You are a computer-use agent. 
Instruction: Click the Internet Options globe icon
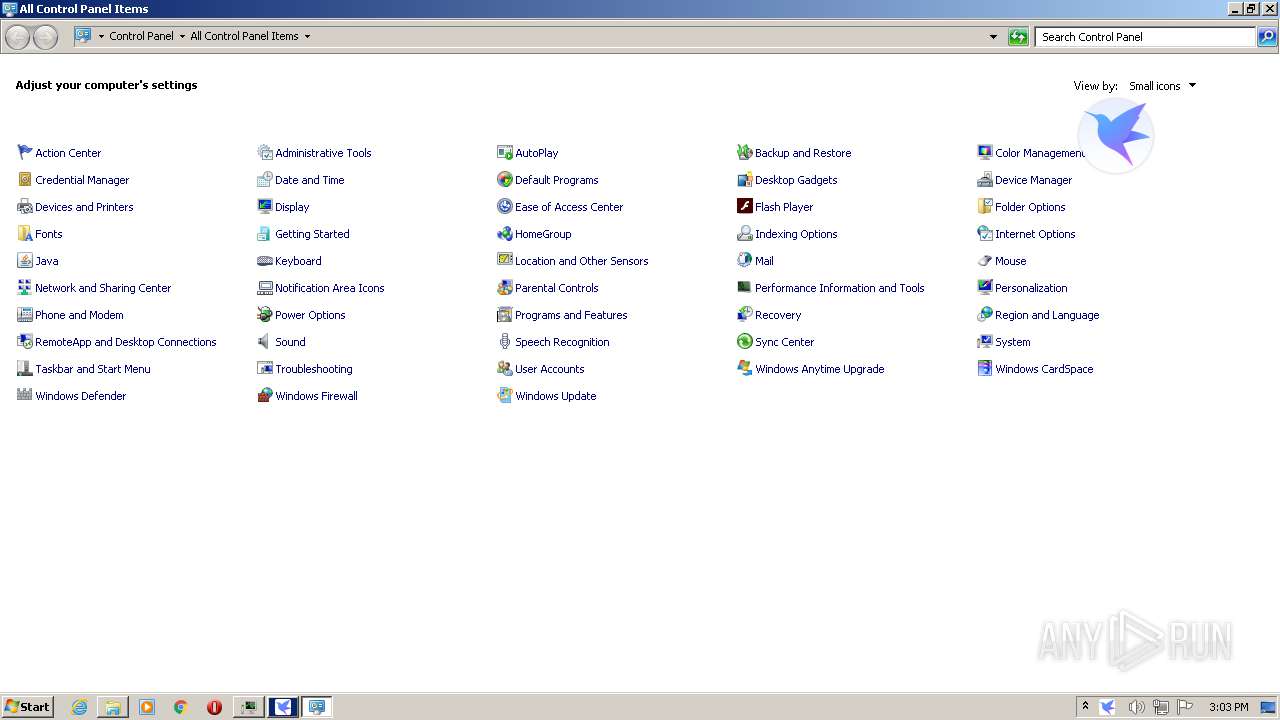tap(985, 234)
